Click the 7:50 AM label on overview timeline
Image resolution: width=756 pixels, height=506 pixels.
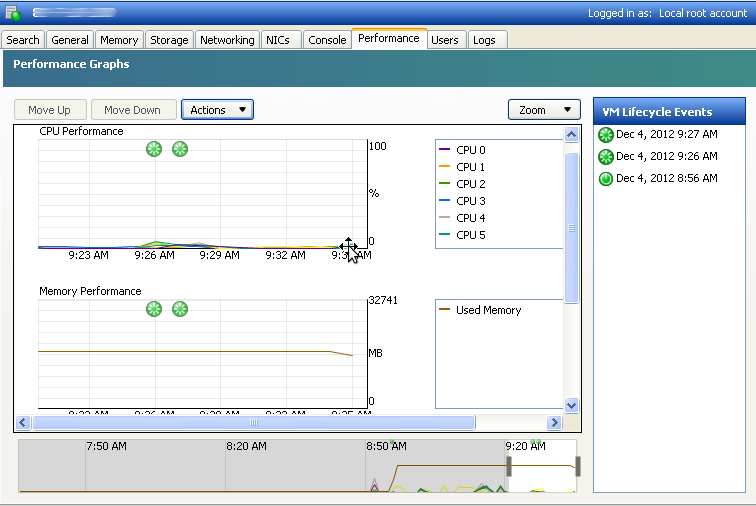107,446
